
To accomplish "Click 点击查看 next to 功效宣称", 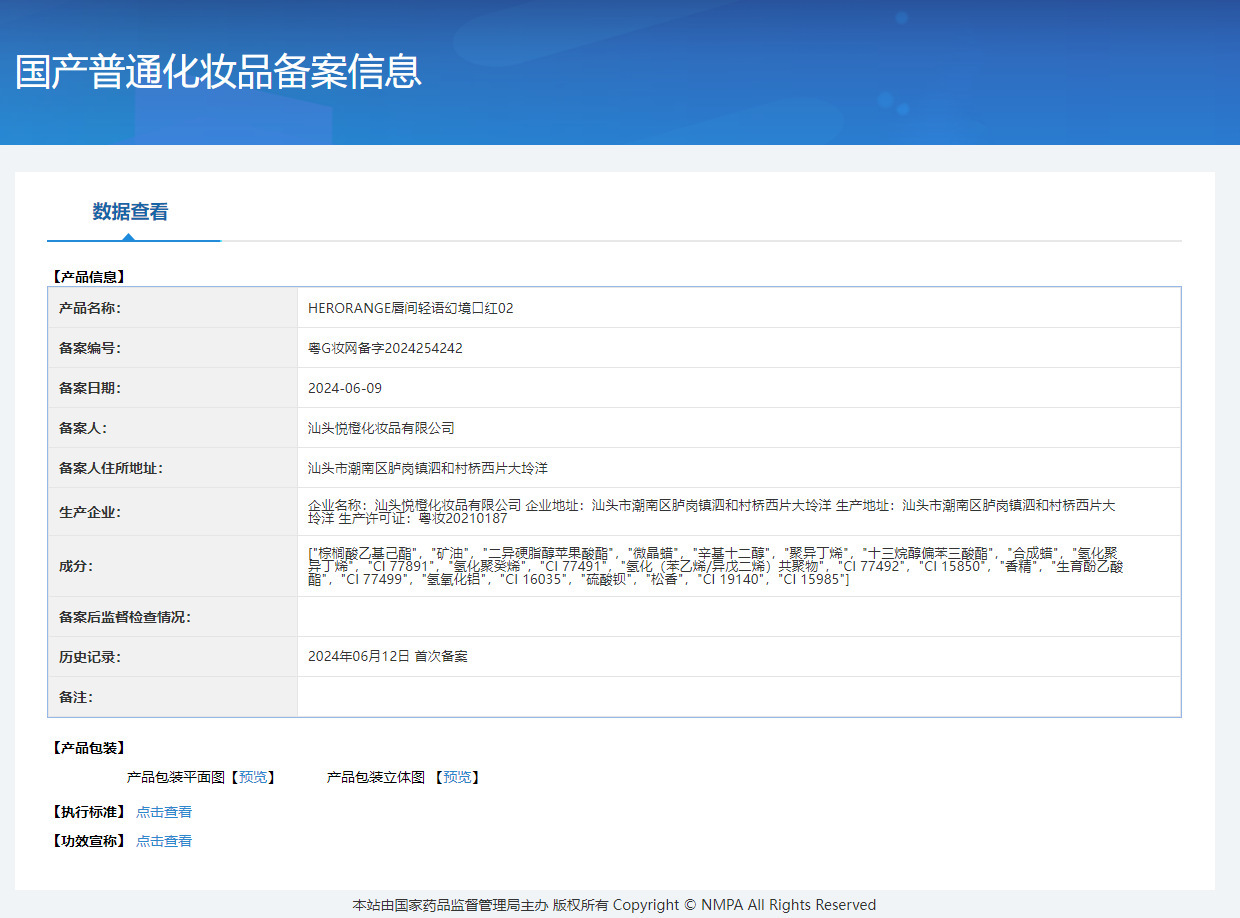I will tap(164, 841).
